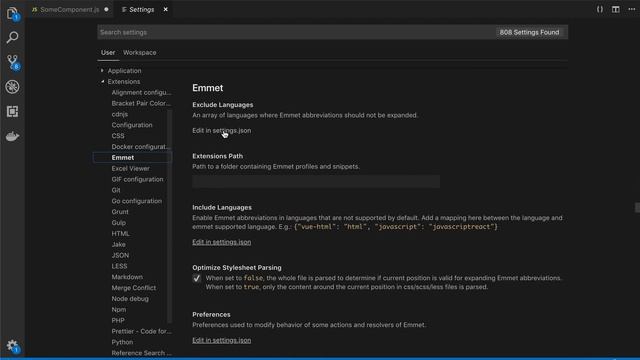The width and height of the screenshot is (640, 360).
Task: Select Merge Conflict in settings tree
Action: (133, 288)
